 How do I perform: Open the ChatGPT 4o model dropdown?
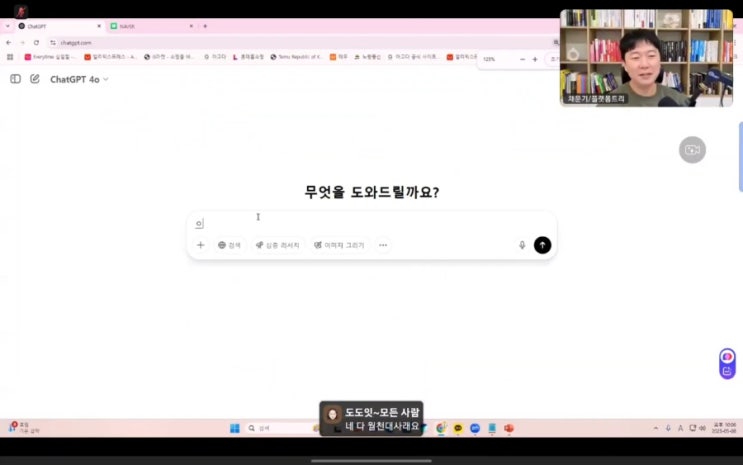(x=79, y=79)
